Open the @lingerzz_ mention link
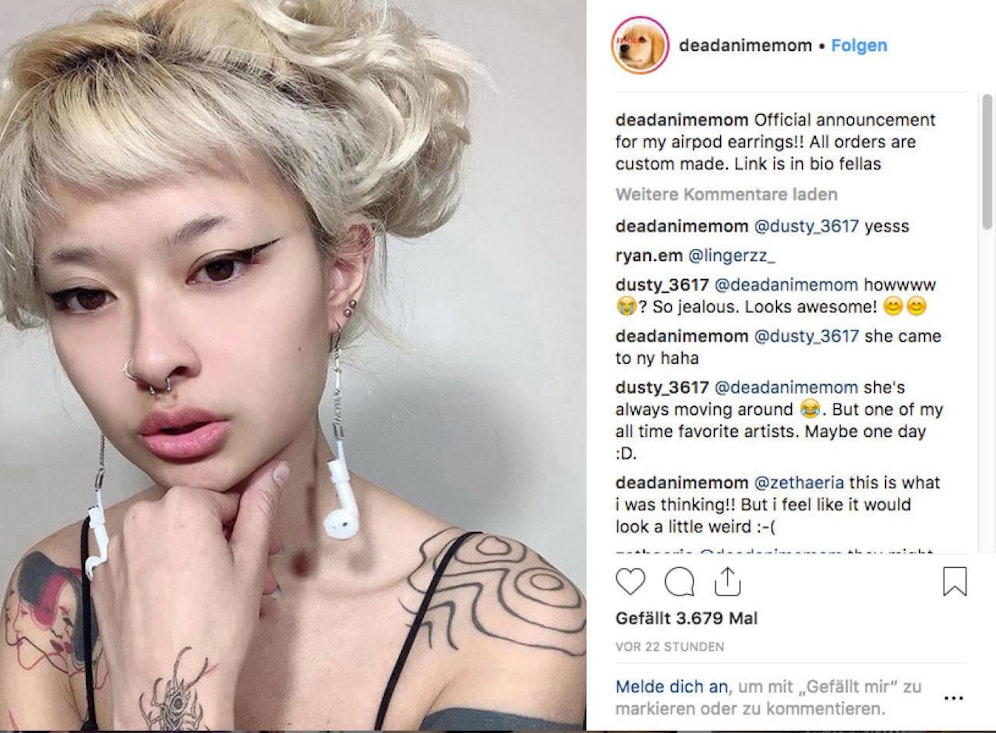 (x=732, y=255)
